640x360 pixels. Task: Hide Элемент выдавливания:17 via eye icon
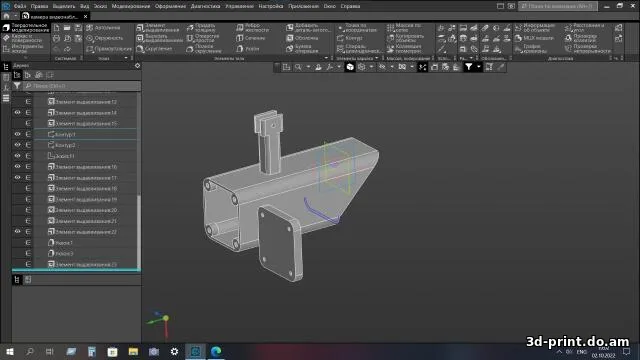pos(18,178)
